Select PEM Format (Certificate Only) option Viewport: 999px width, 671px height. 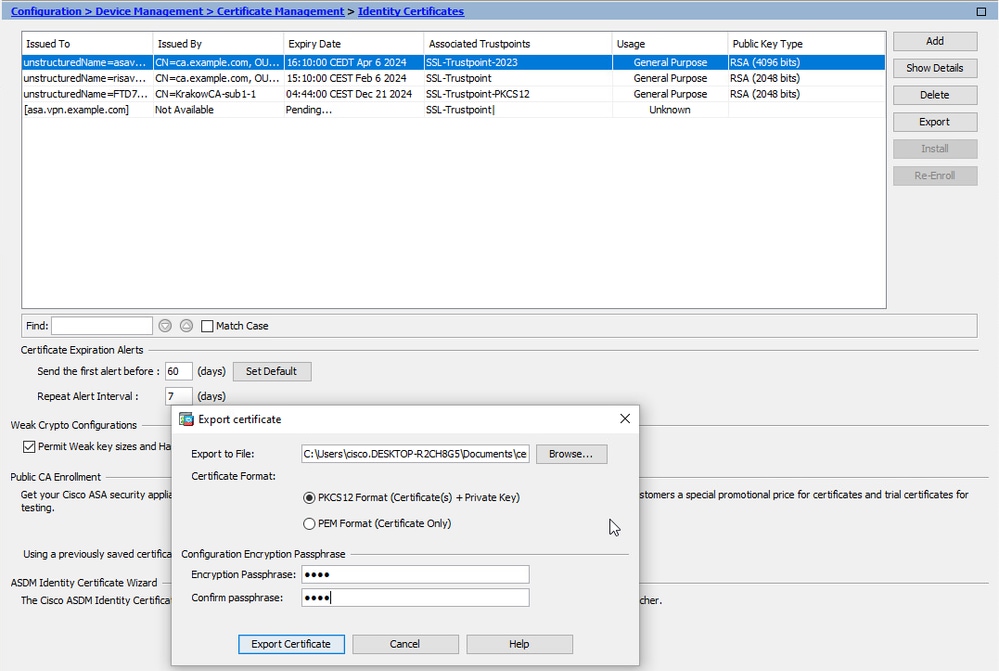coord(309,524)
